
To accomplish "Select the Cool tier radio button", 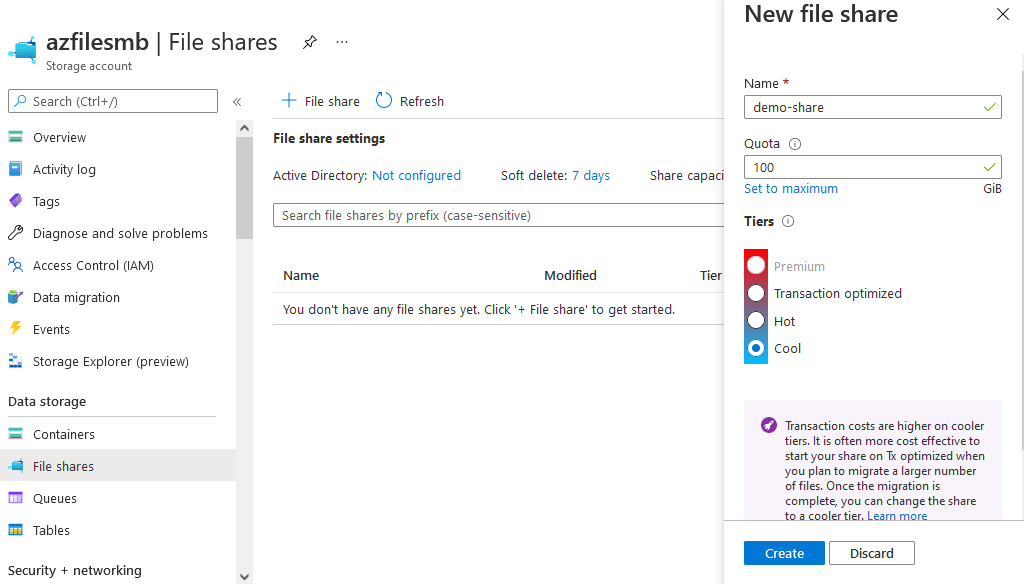I will click(x=756, y=348).
